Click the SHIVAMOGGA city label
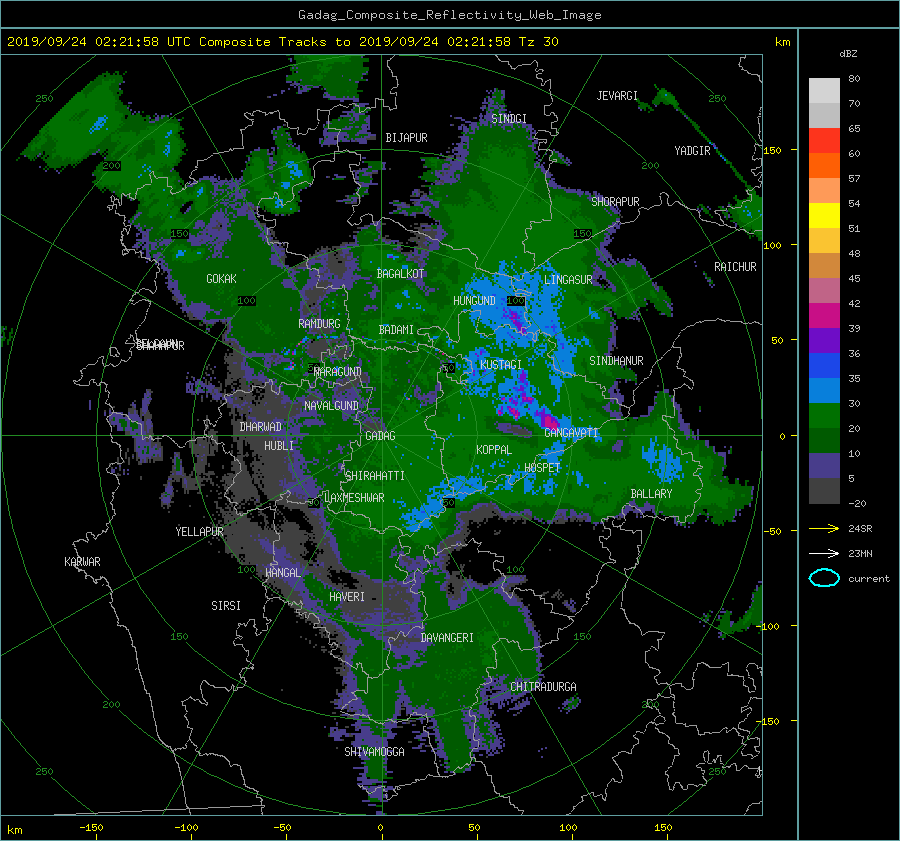 click(374, 751)
